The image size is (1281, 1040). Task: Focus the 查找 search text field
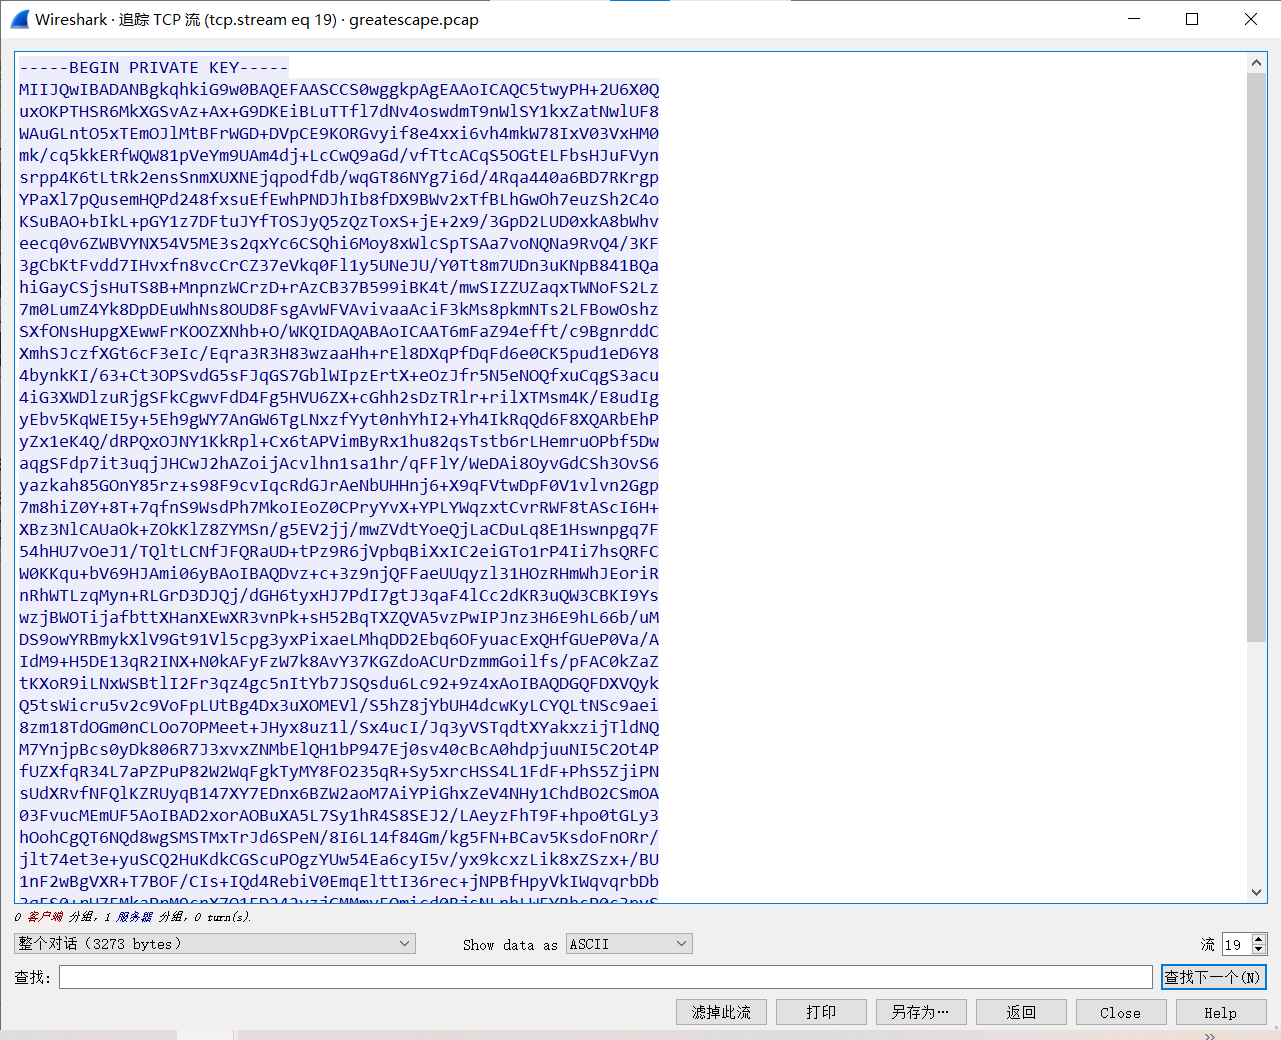click(605, 977)
